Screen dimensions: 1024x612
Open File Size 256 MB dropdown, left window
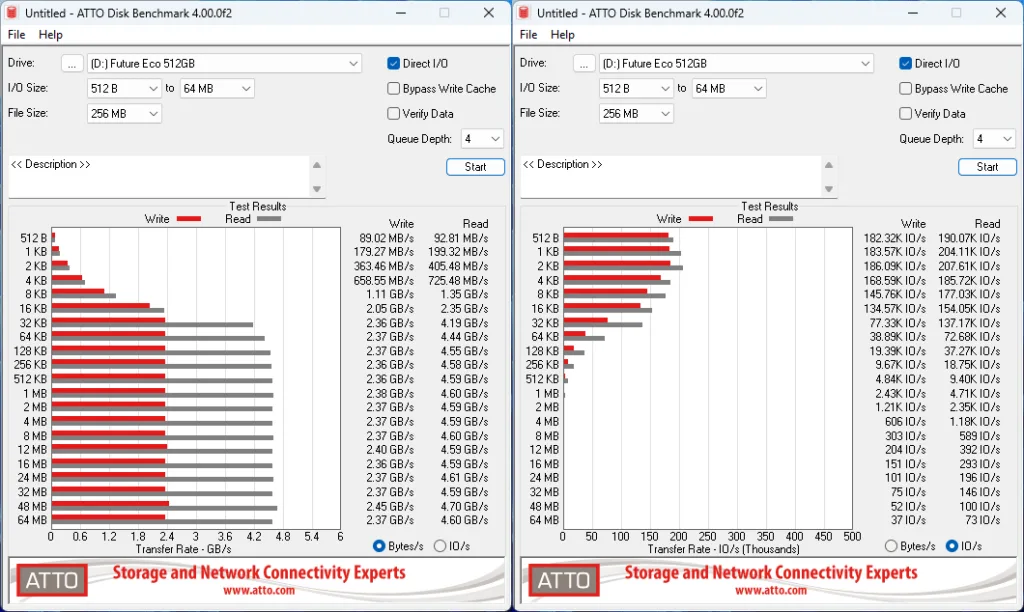(124, 113)
